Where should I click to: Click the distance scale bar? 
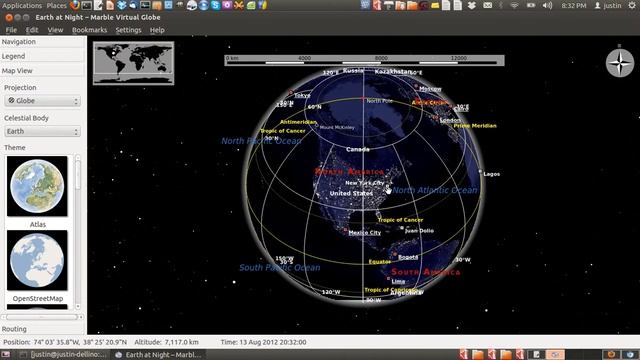coord(364,60)
